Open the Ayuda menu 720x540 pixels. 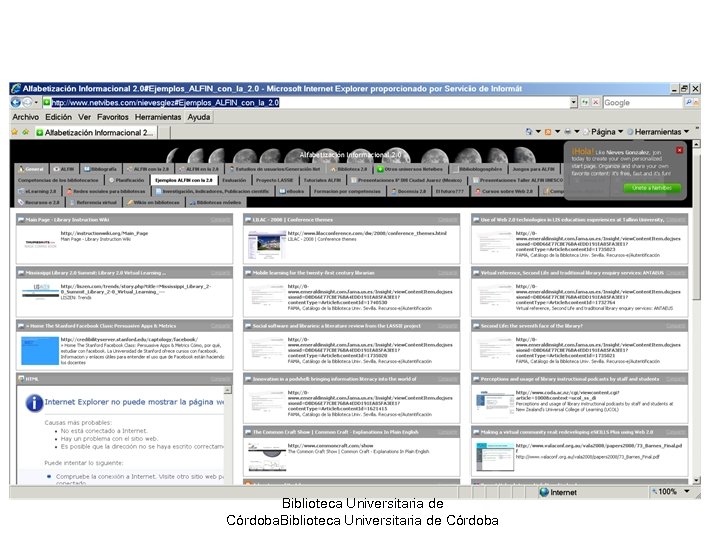(199, 117)
